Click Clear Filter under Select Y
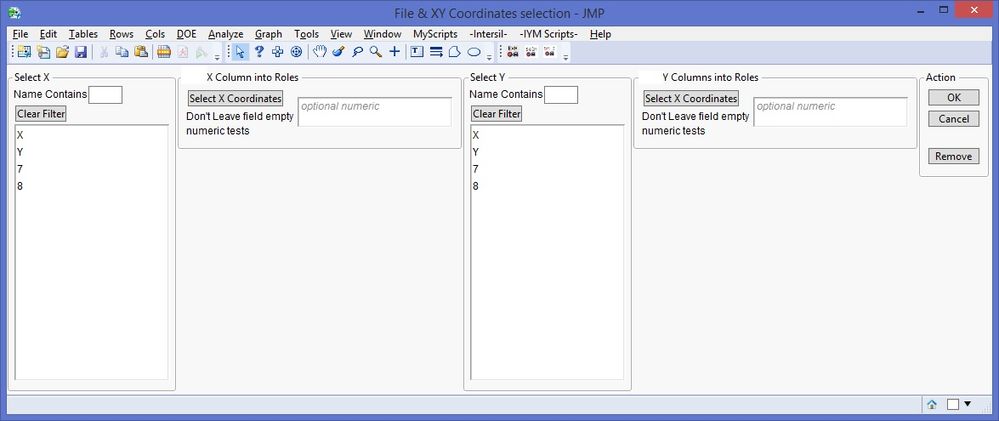The width and height of the screenshot is (999, 421). tap(496, 114)
